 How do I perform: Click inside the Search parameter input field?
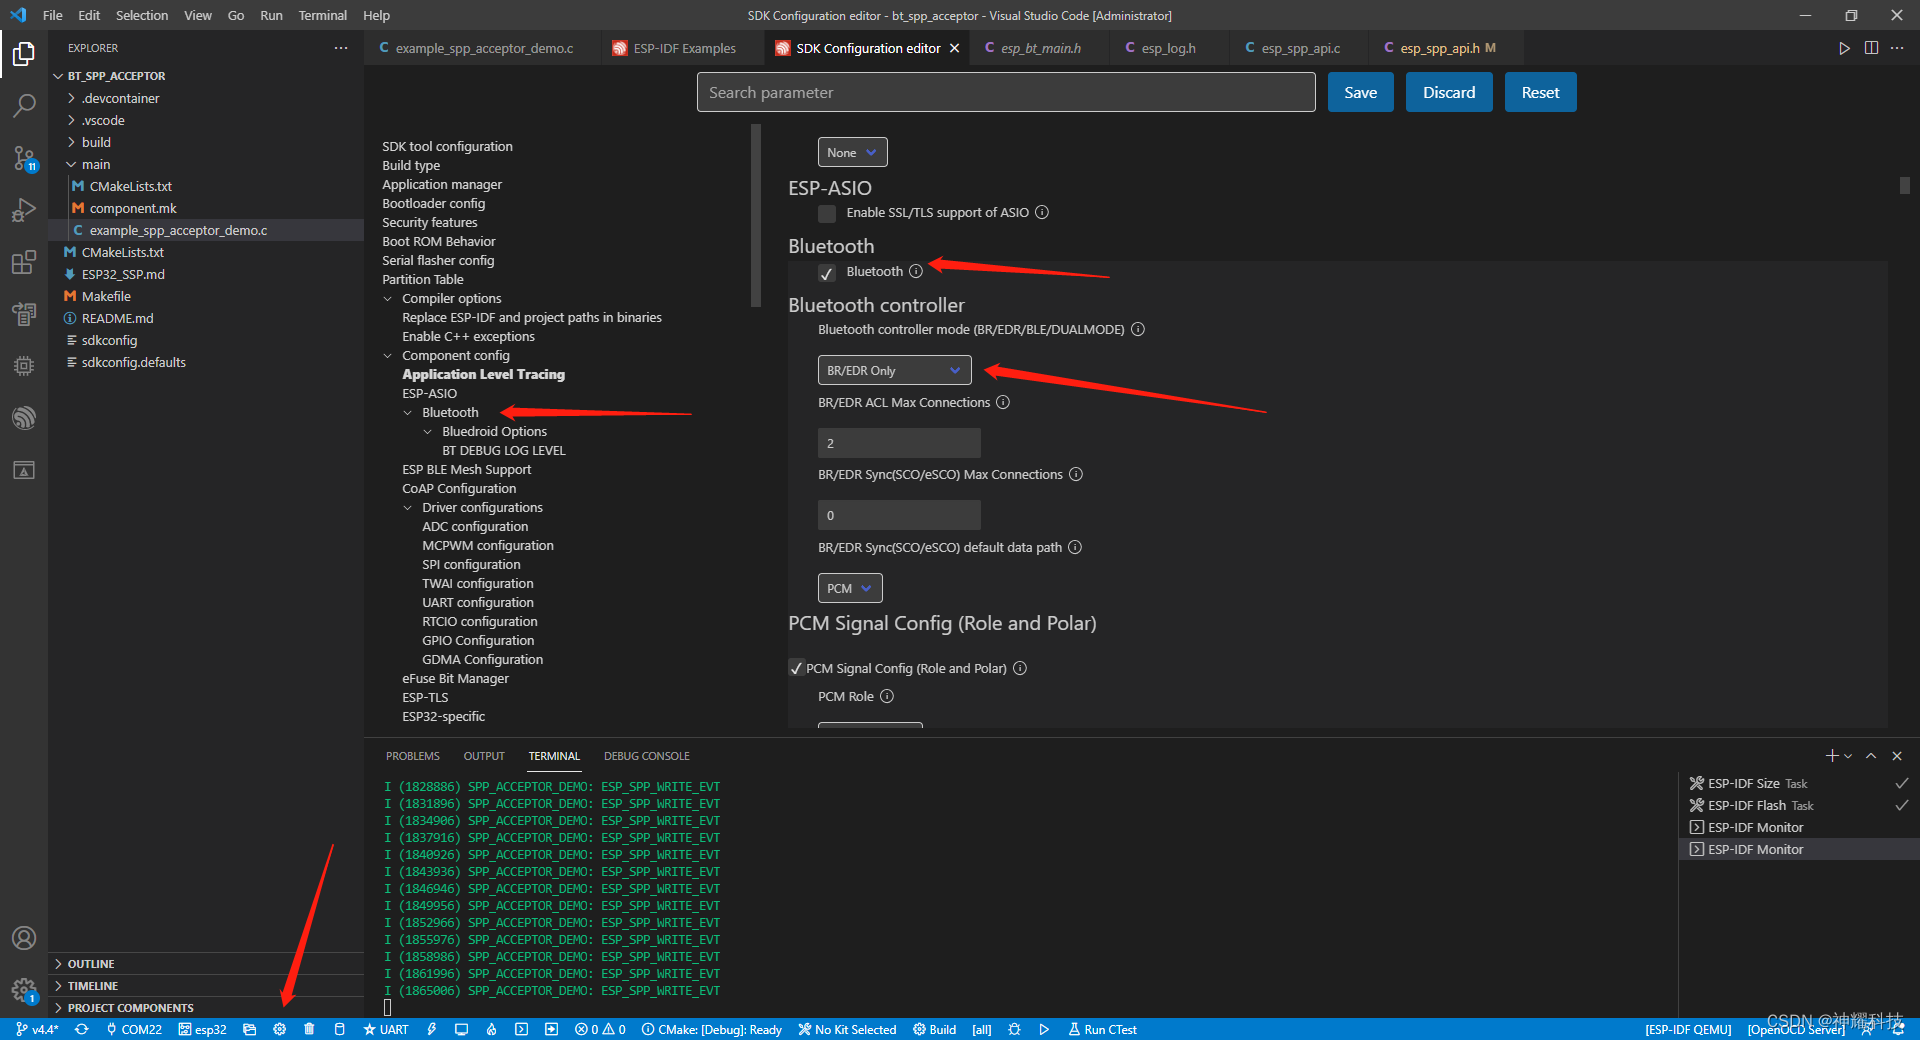(x=1005, y=92)
